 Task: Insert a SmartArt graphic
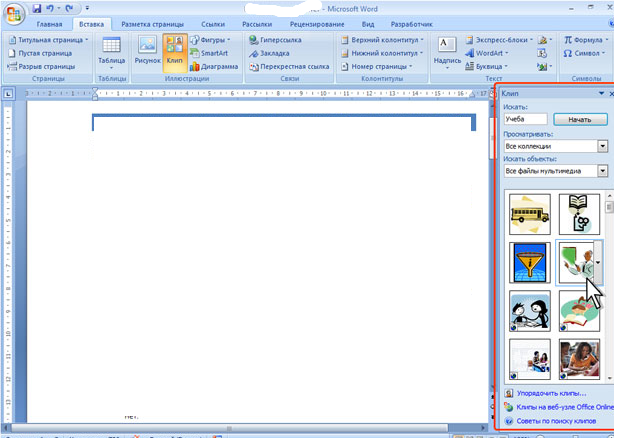point(209,53)
